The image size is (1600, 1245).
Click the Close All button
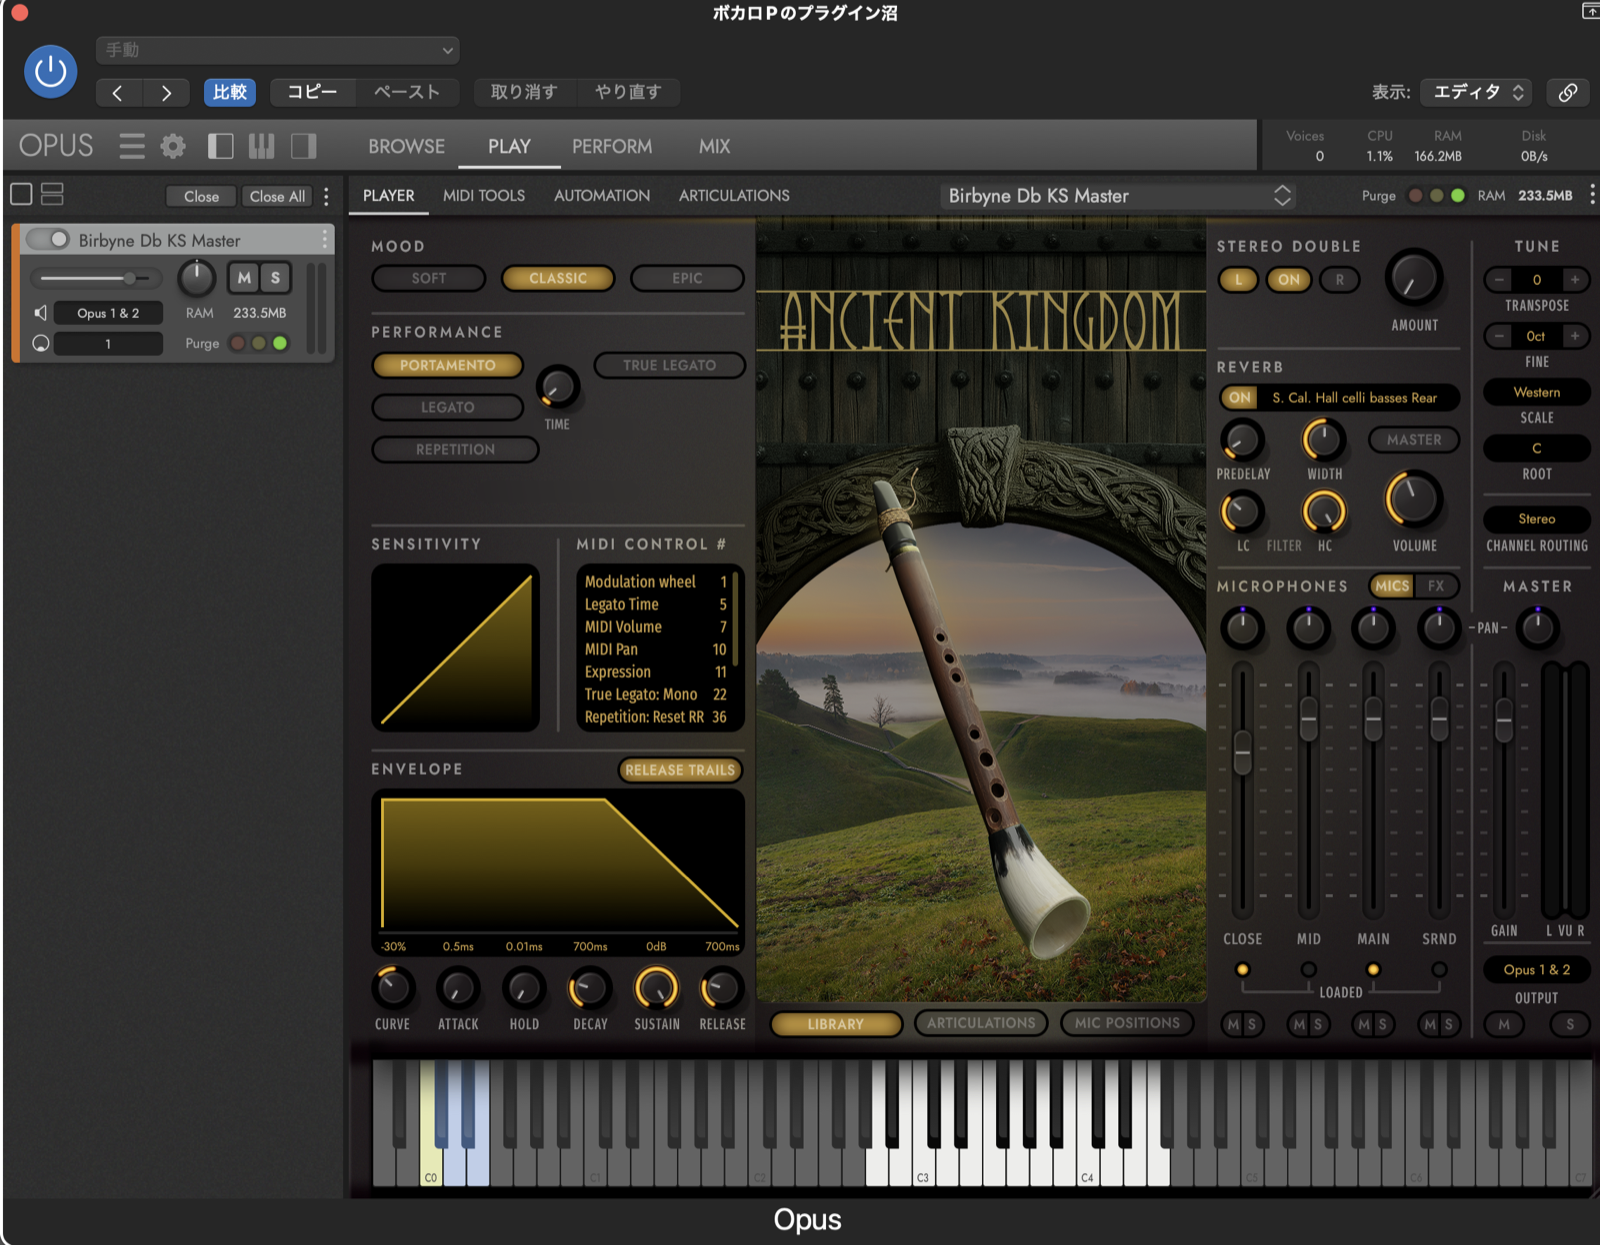point(277,196)
